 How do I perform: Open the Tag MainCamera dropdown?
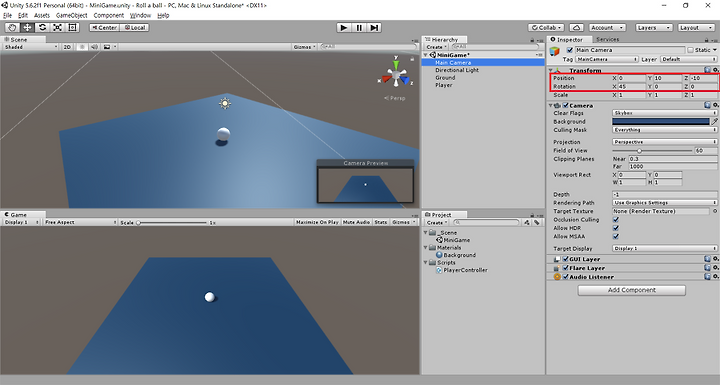click(607, 59)
